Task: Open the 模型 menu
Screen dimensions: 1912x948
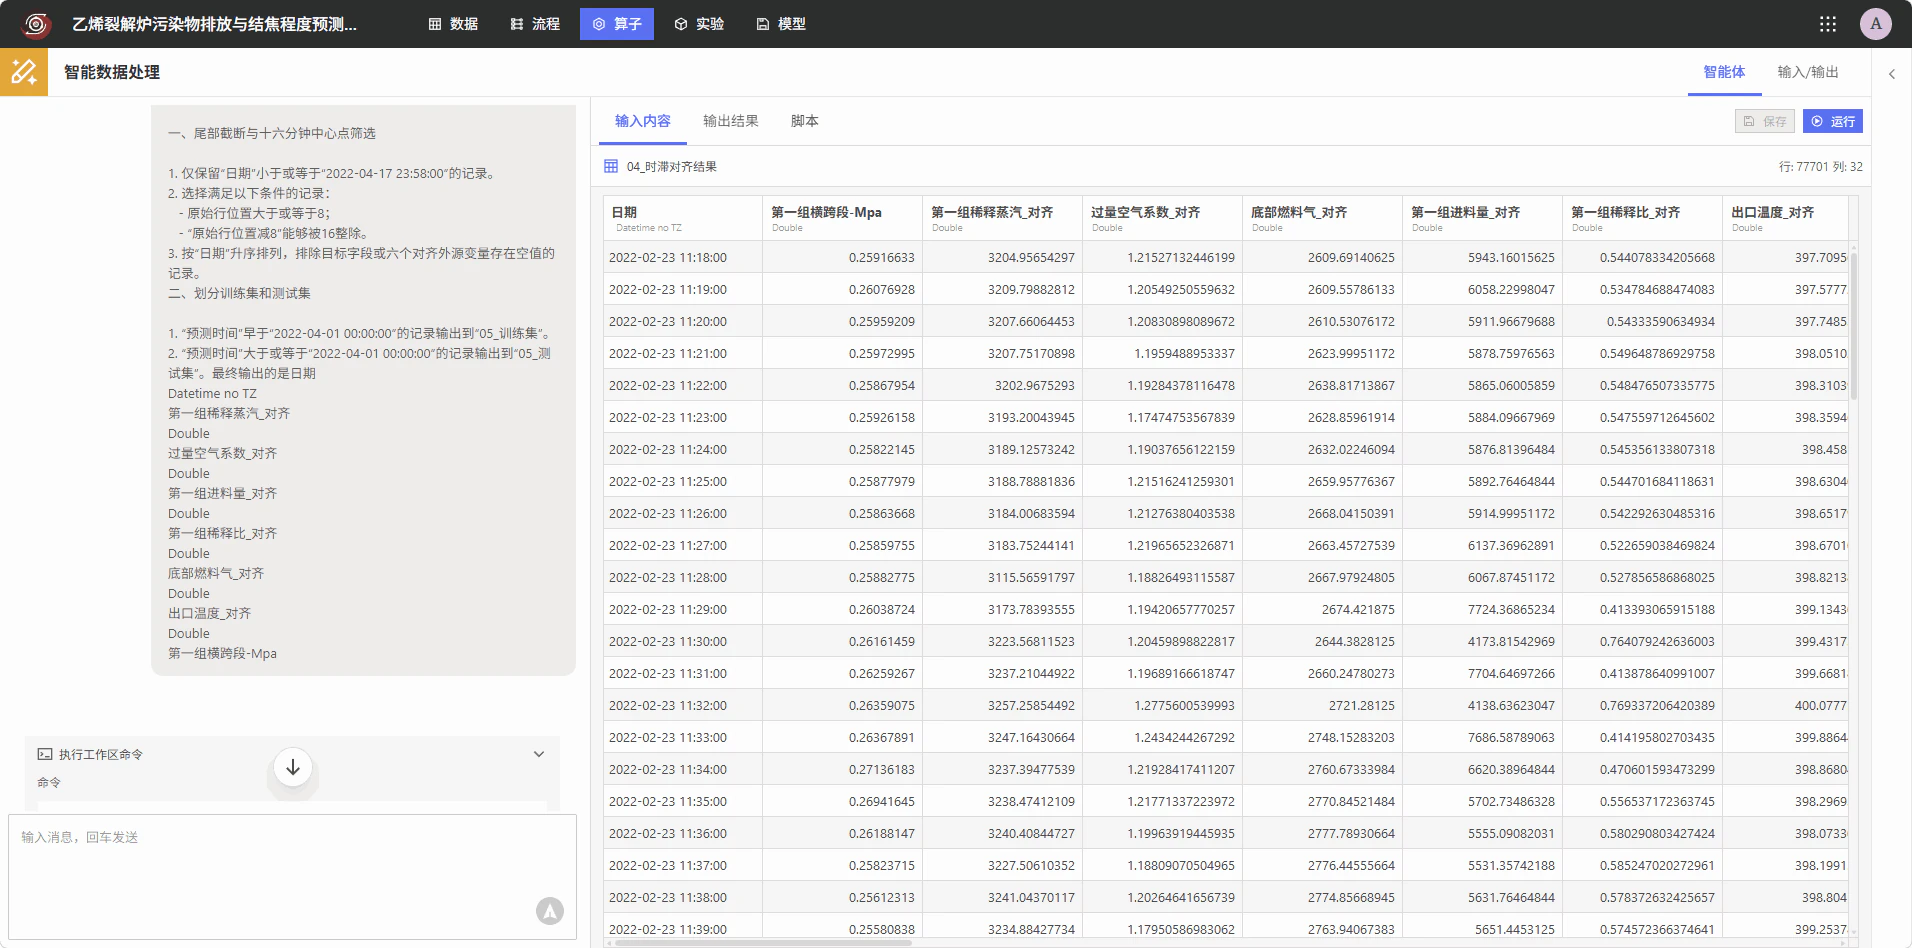Action: [781, 24]
